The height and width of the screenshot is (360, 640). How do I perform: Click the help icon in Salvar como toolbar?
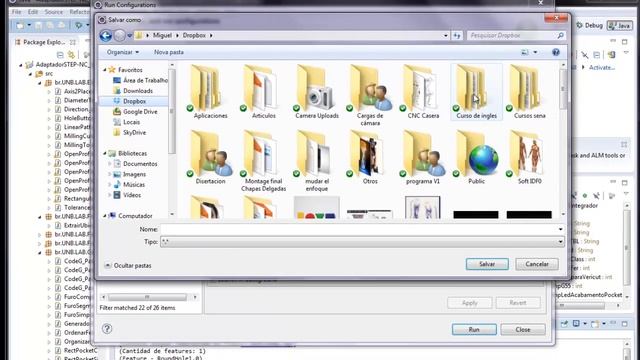pyautogui.click(x=556, y=52)
